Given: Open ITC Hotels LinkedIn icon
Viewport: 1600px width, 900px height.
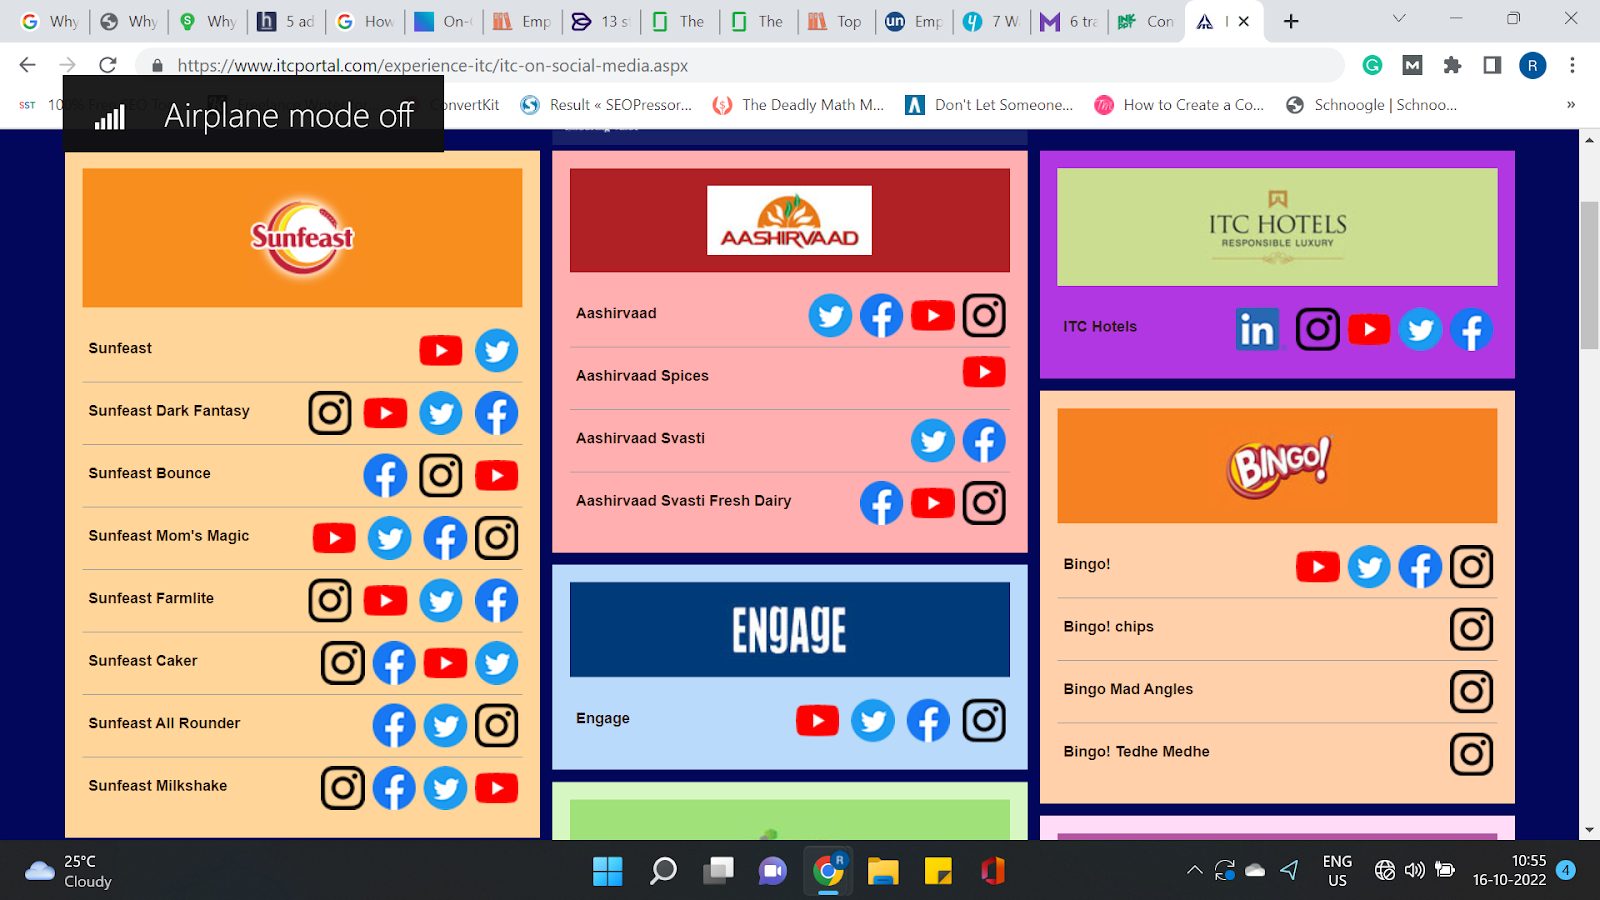Looking at the screenshot, I should pyautogui.click(x=1257, y=329).
